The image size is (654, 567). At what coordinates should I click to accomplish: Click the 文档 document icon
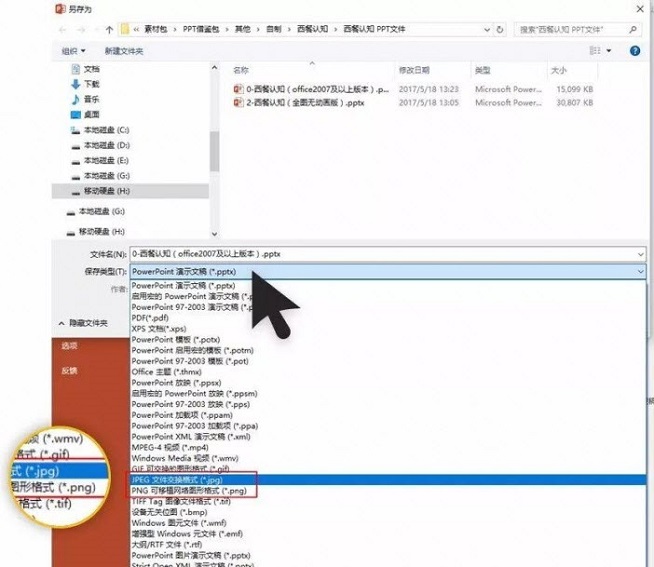(x=75, y=69)
